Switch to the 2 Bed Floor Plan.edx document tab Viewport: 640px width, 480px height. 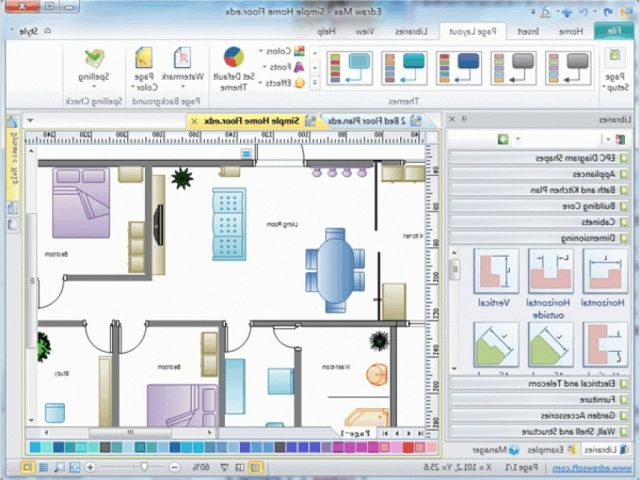coord(369,120)
